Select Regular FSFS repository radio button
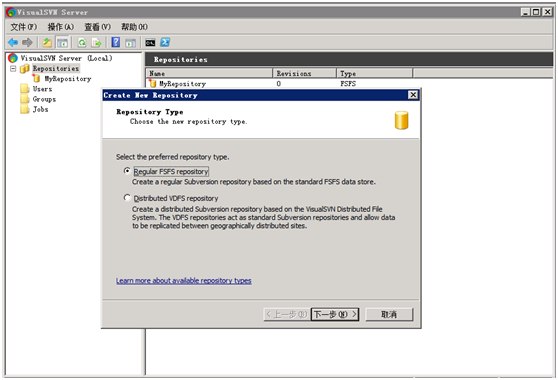Viewport: 558px width, 380px height. [127, 171]
